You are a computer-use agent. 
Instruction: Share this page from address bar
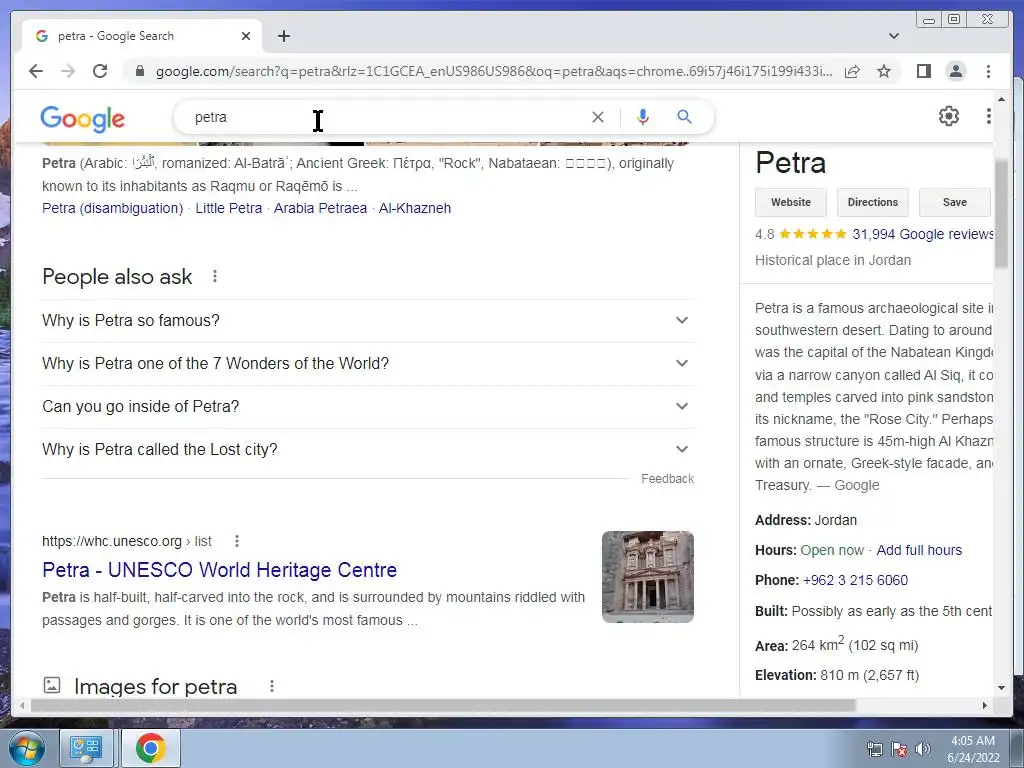[x=852, y=71]
